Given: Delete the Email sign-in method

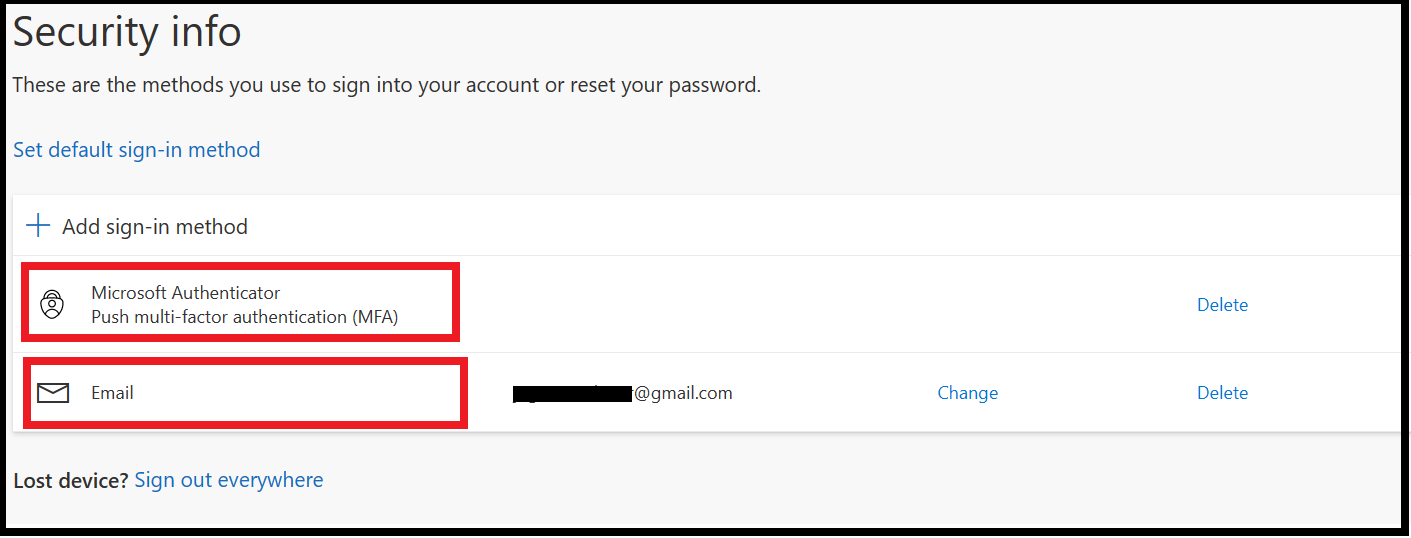Looking at the screenshot, I should (x=1222, y=393).
